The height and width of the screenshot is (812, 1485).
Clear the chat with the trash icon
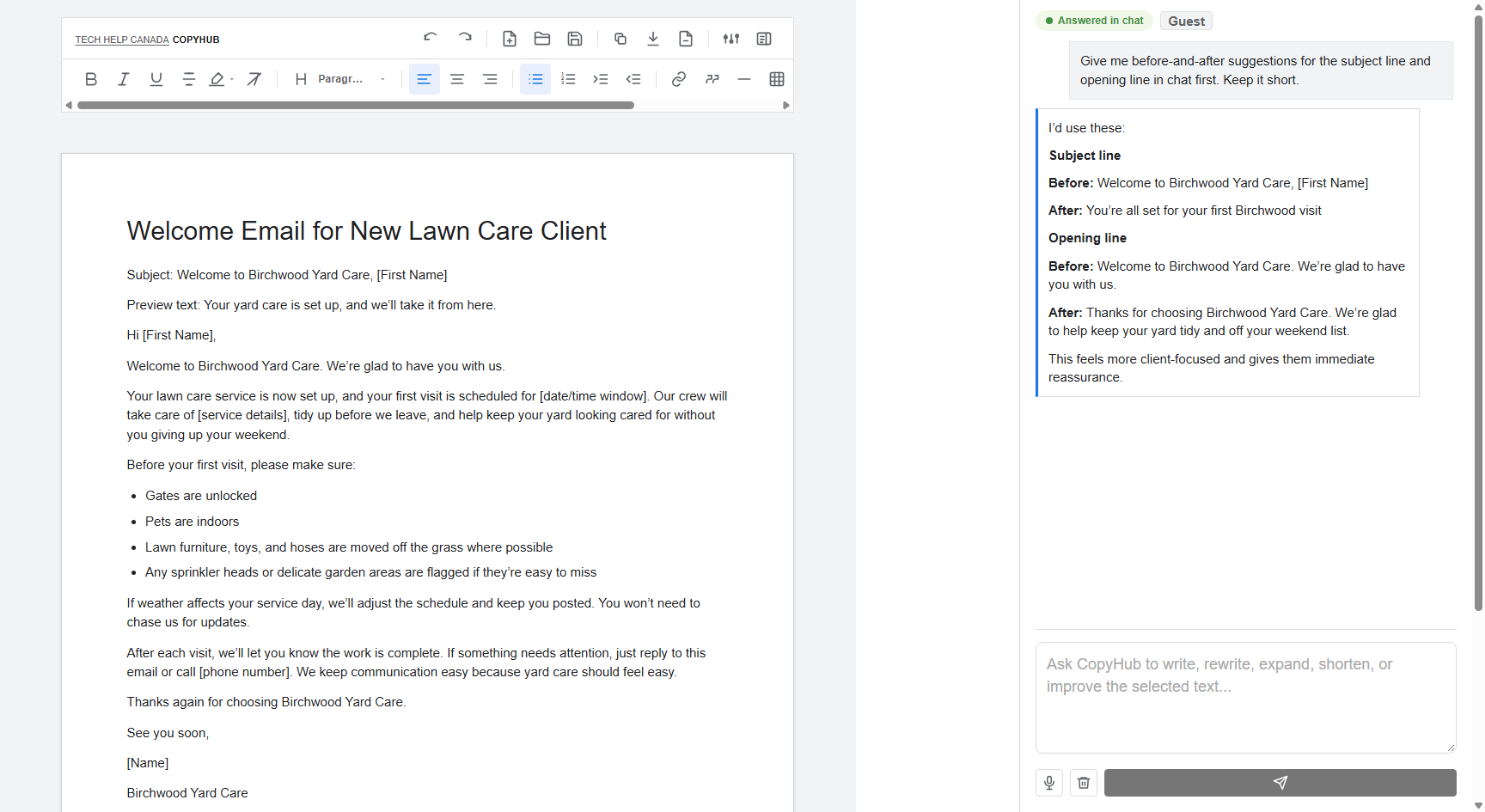[x=1084, y=783]
